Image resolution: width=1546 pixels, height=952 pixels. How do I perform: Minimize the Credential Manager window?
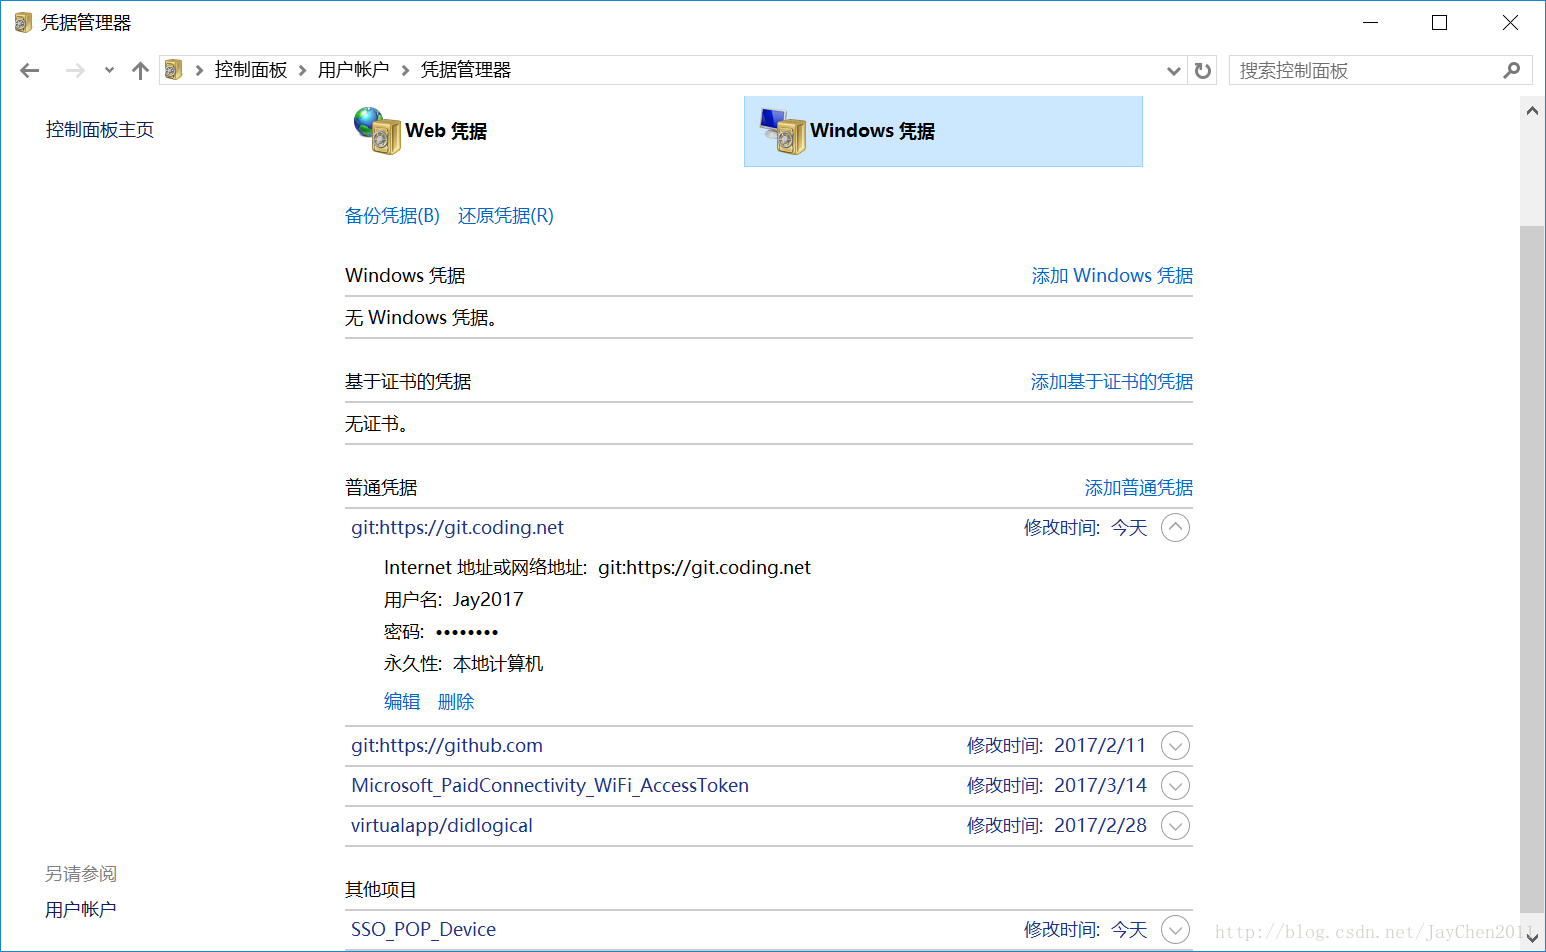[x=1371, y=23]
